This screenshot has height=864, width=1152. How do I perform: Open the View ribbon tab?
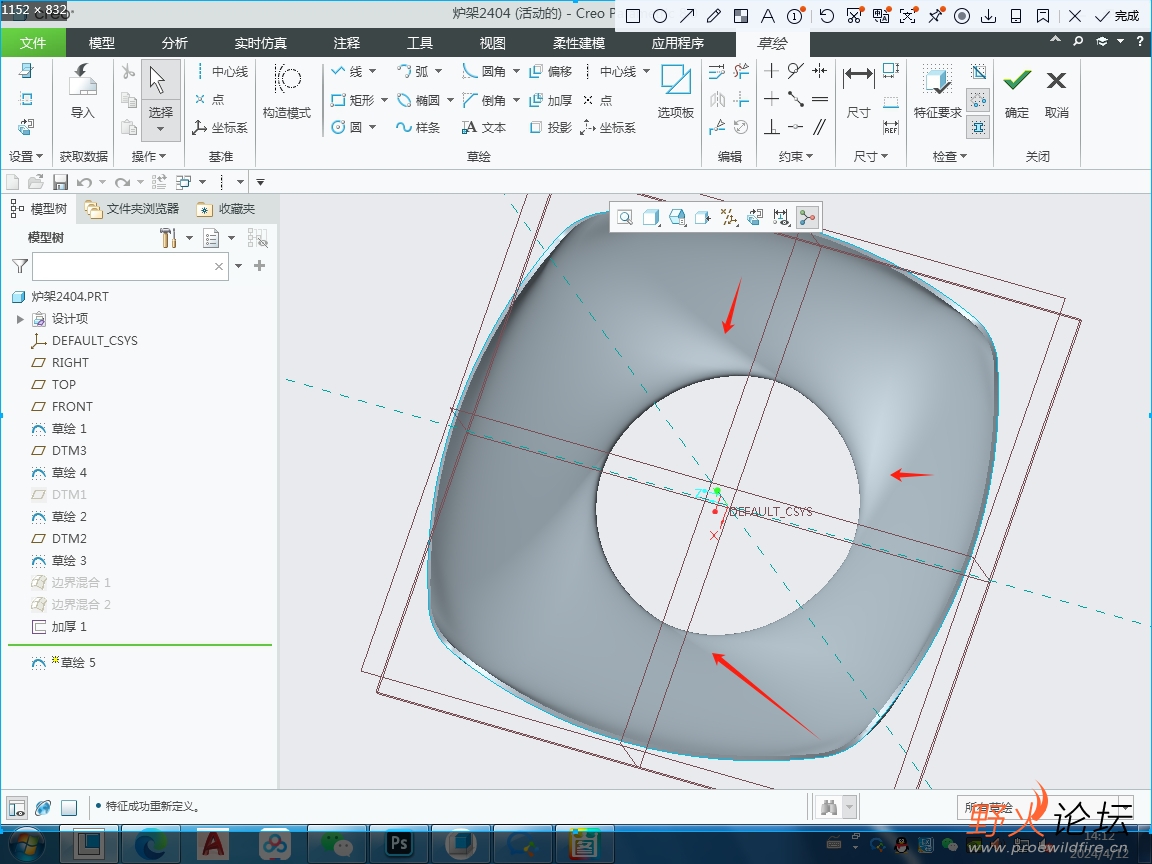[492, 43]
